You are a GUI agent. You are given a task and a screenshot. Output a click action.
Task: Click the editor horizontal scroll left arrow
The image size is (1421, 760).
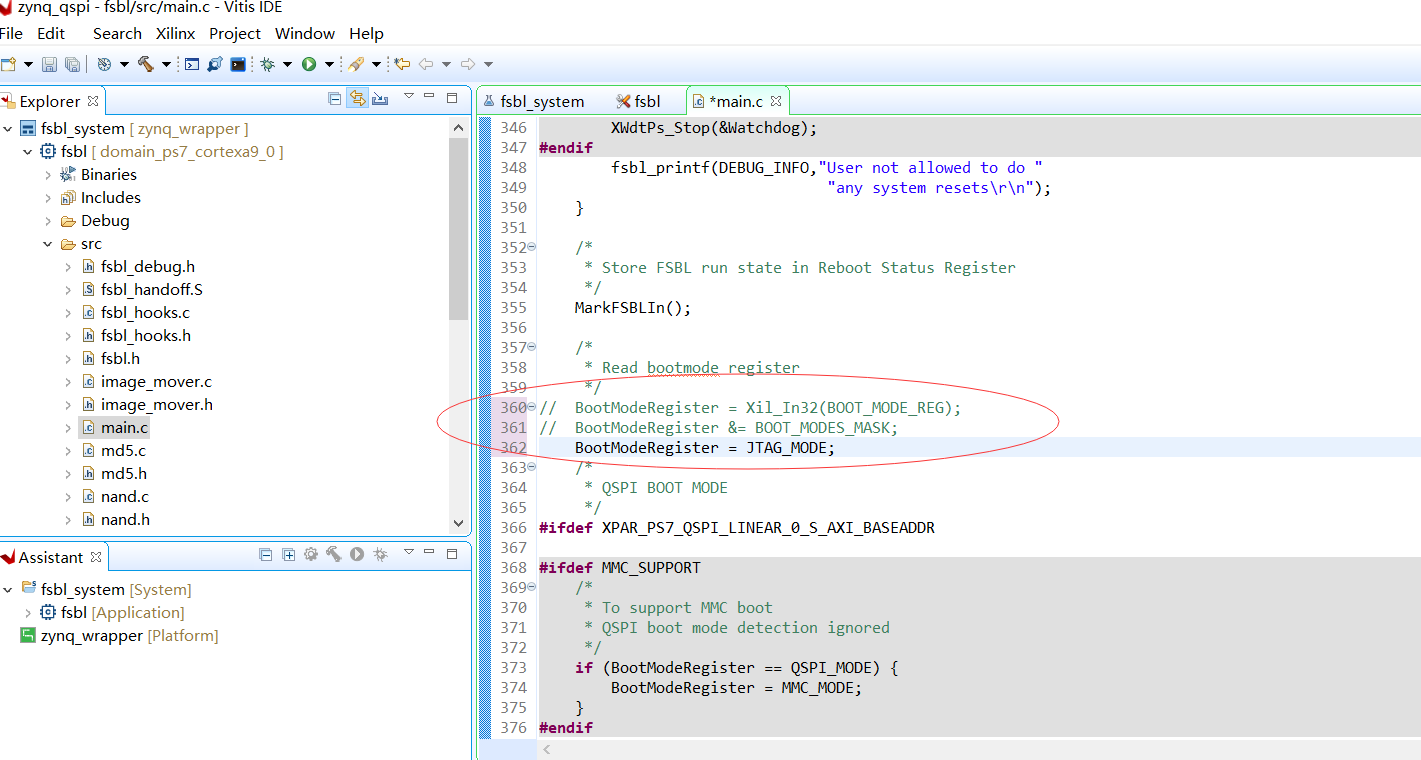(546, 749)
